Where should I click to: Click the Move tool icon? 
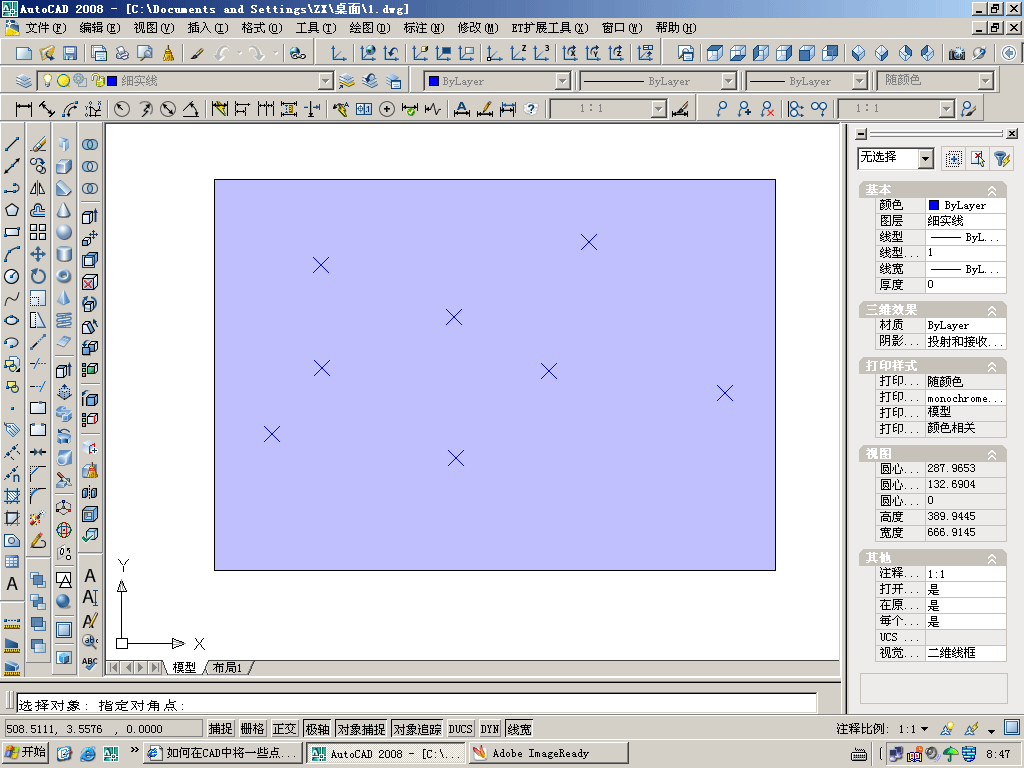(38, 254)
